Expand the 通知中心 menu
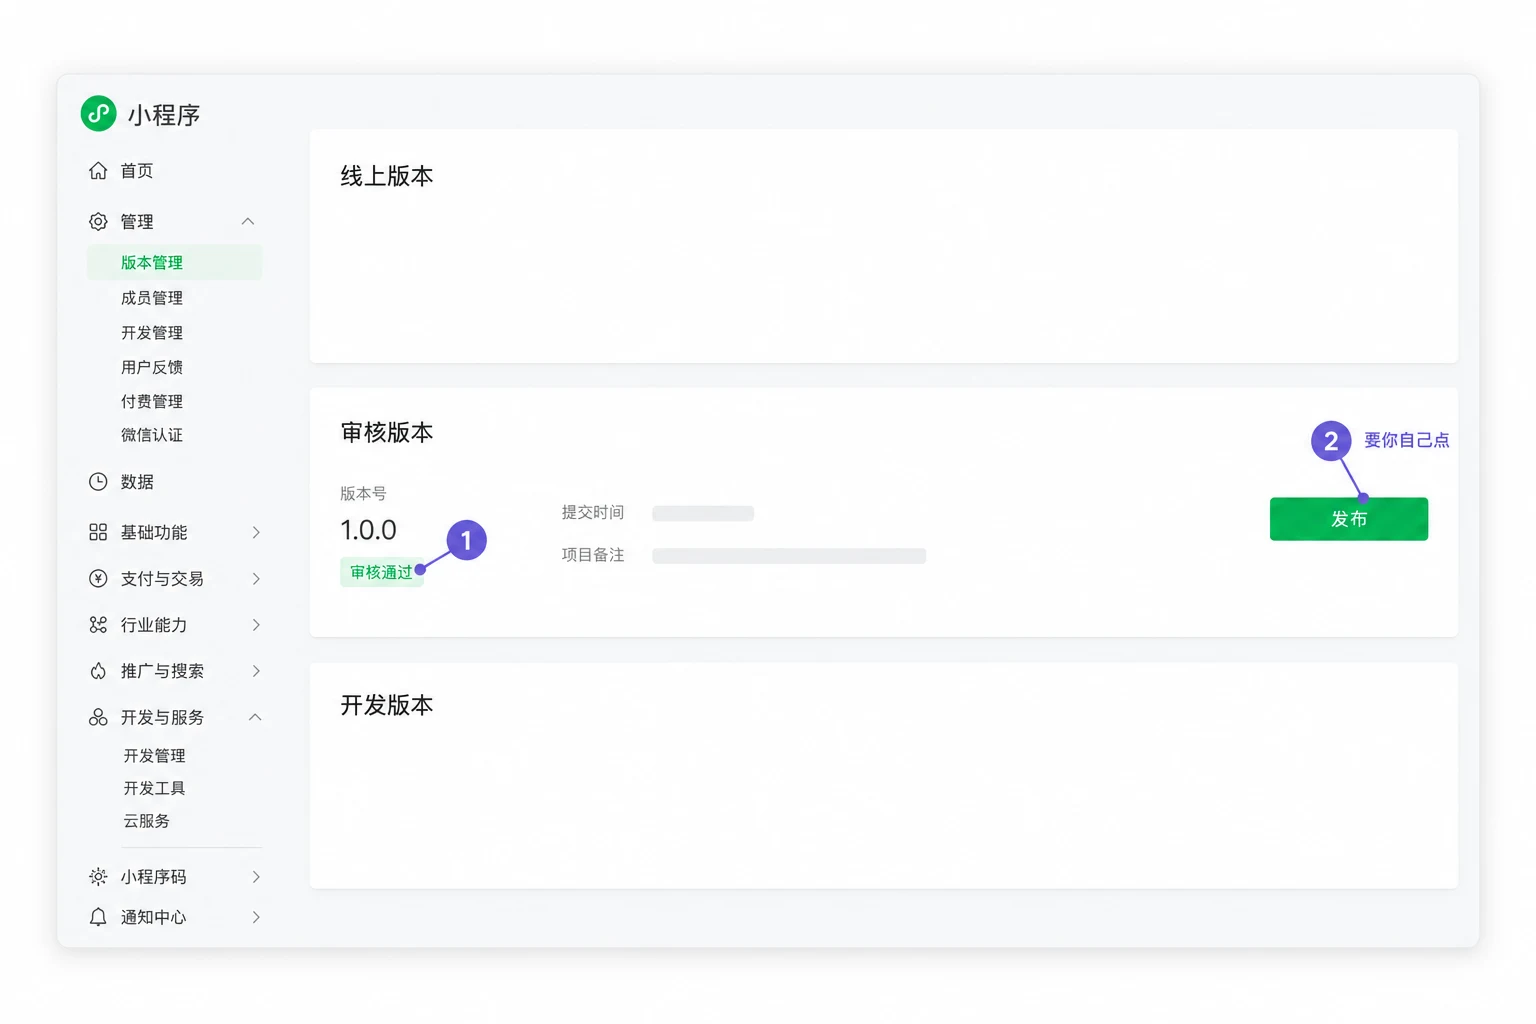Viewport: 1536px width, 1024px height. pyautogui.click(x=256, y=917)
